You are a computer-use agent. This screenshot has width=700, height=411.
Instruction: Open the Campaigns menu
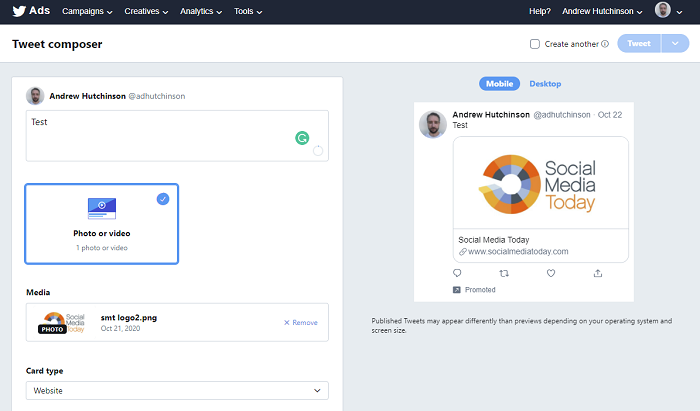[x=87, y=12]
